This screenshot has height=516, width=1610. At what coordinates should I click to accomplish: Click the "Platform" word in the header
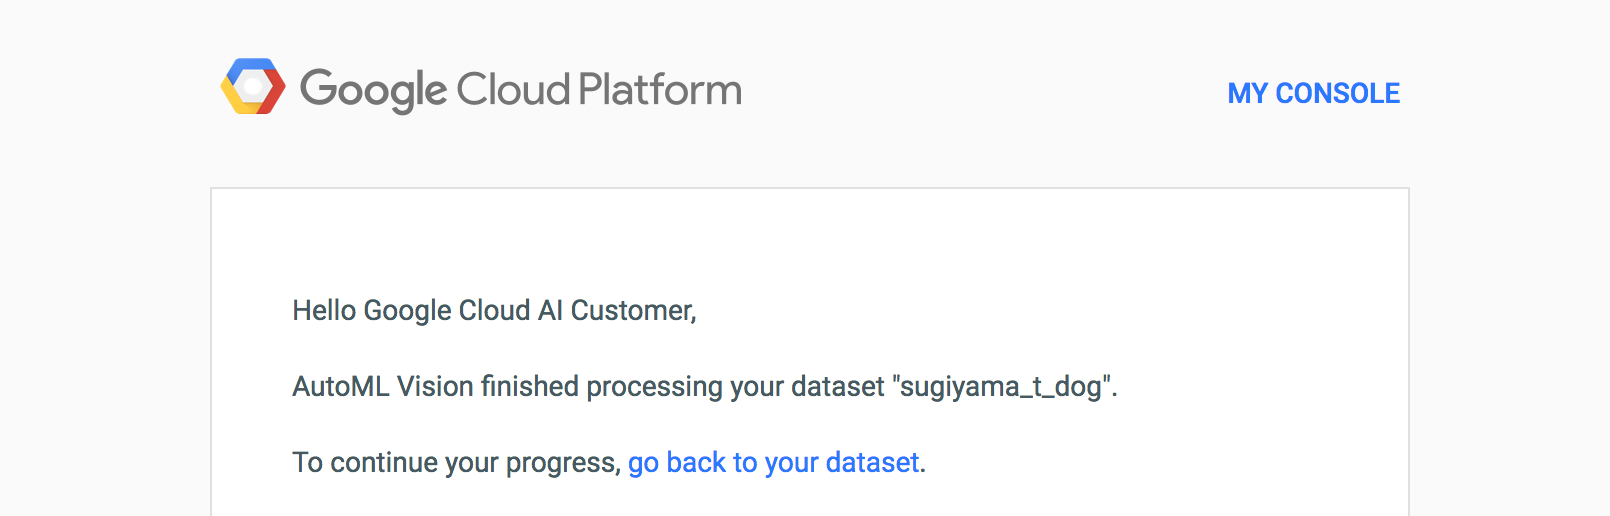660,90
